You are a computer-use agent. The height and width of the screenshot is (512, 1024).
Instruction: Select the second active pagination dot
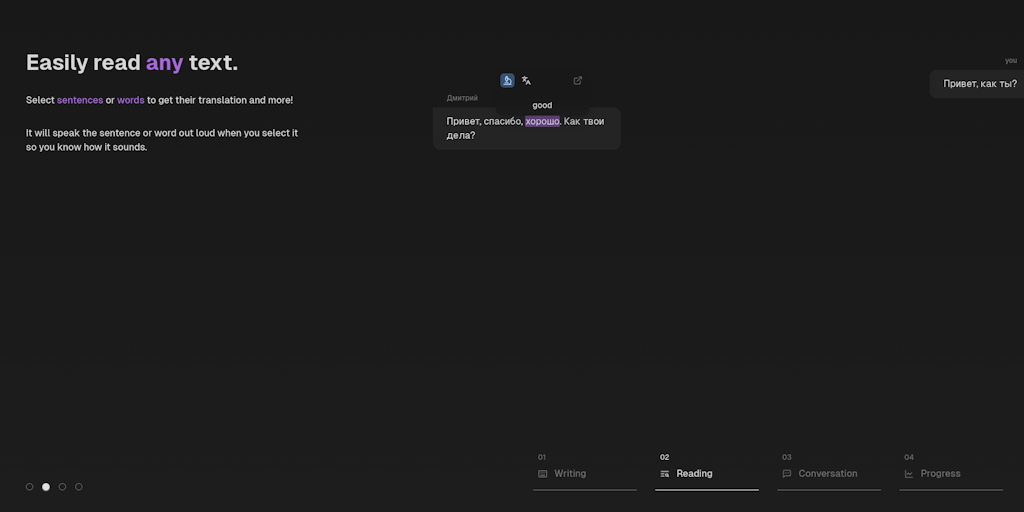(x=46, y=487)
